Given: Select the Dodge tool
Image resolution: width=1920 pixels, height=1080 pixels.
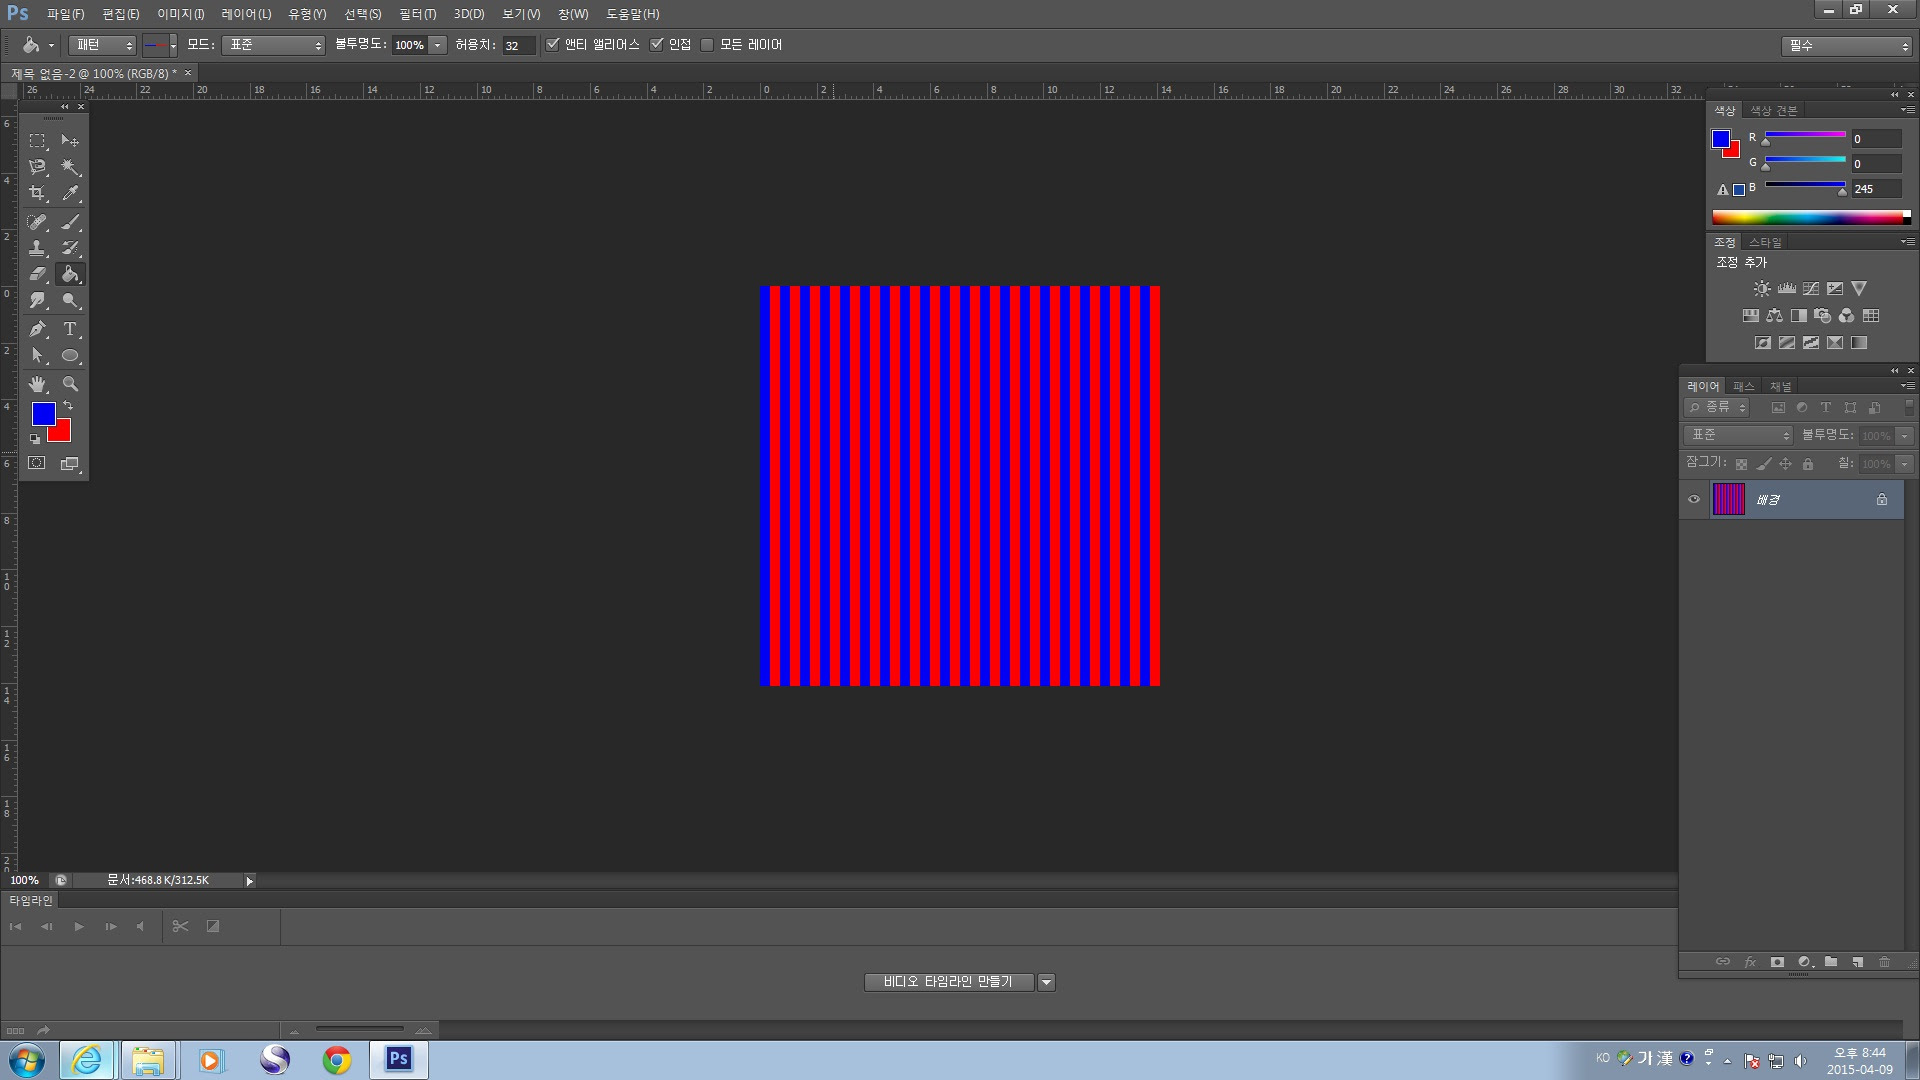Looking at the screenshot, I should point(70,300).
